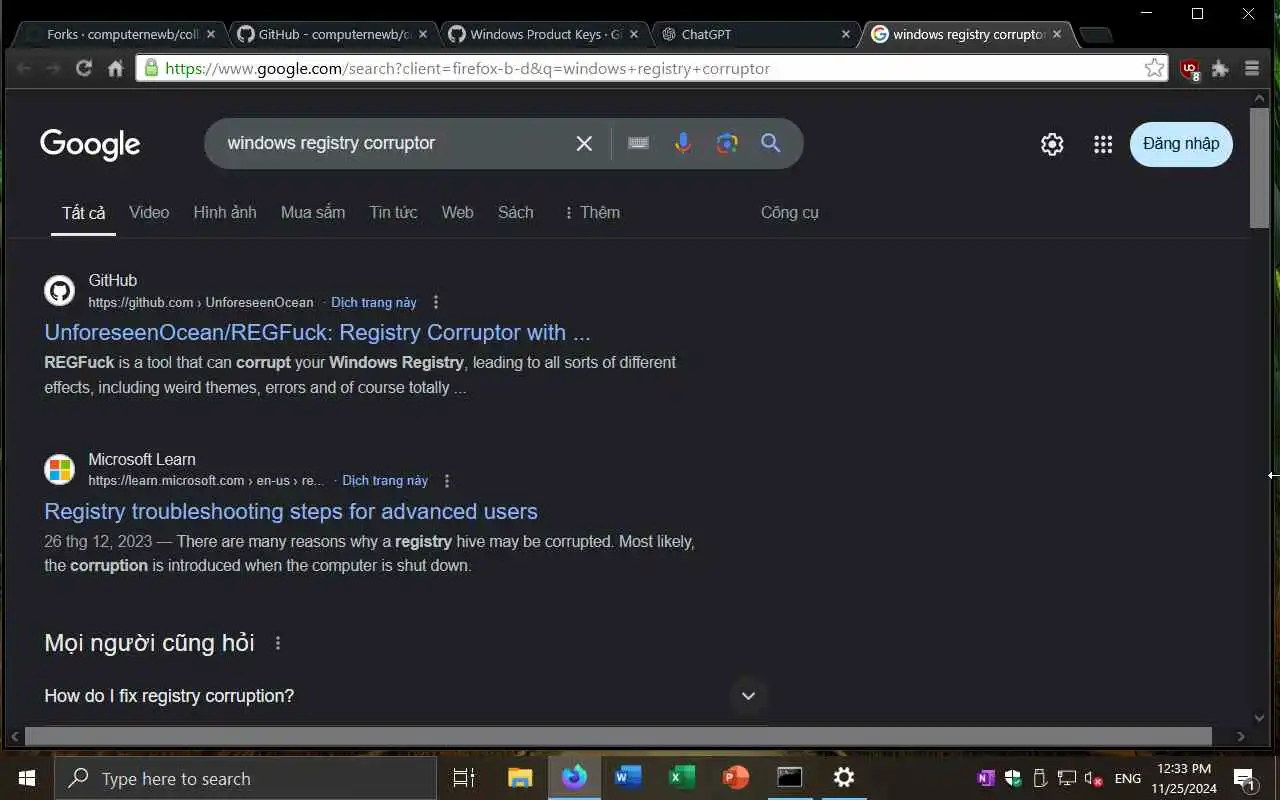Open the Google apps grid
Screen dimensions: 1280x800
1103,144
